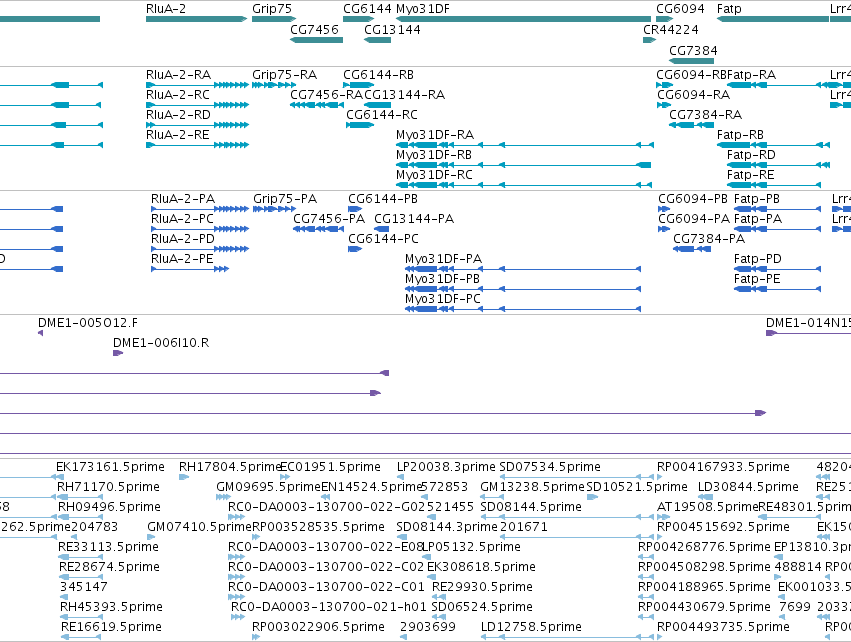Select the DME1-005O12.F feature
The height and width of the screenshot is (642, 851).
[x=41, y=333]
